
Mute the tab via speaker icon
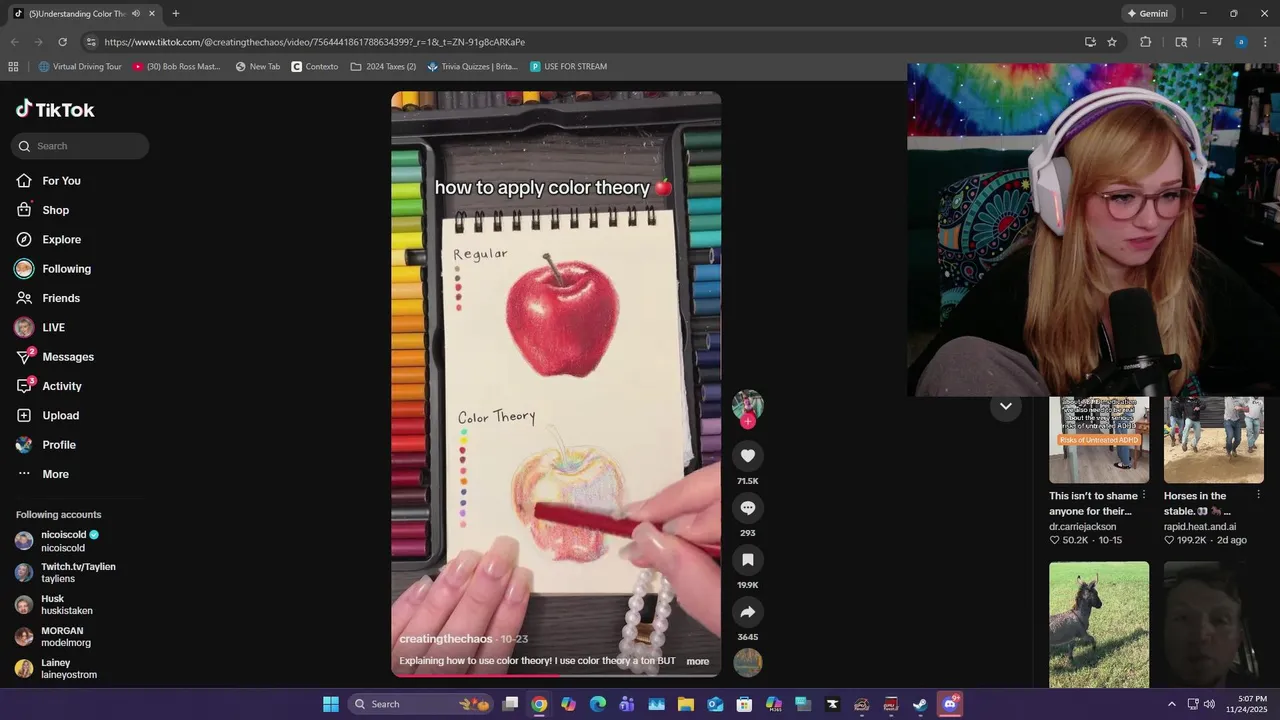pos(136,13)
